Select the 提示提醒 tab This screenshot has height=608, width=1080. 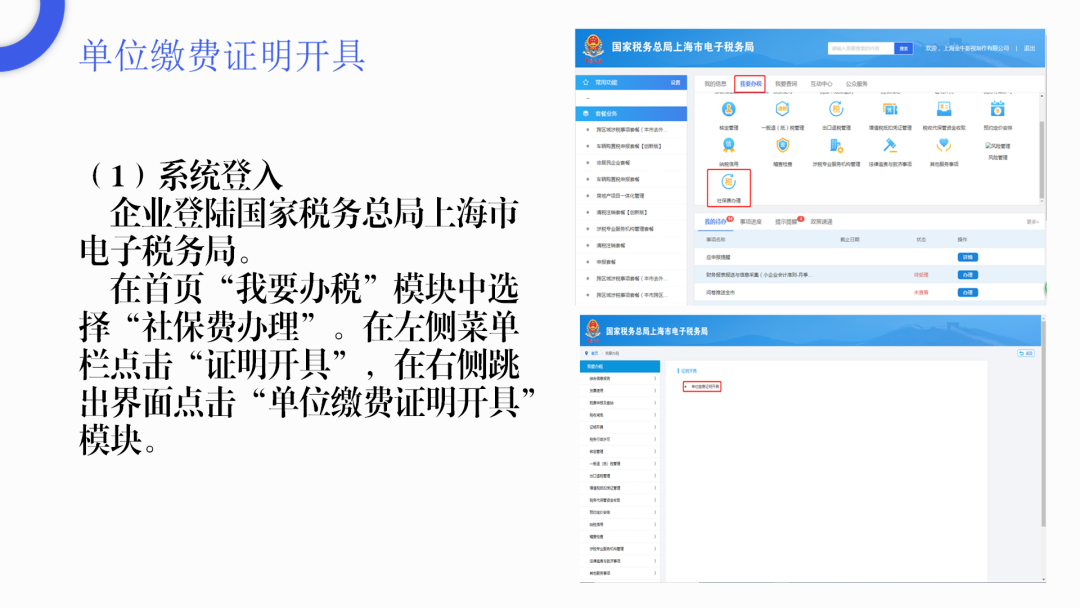(786, 222)
